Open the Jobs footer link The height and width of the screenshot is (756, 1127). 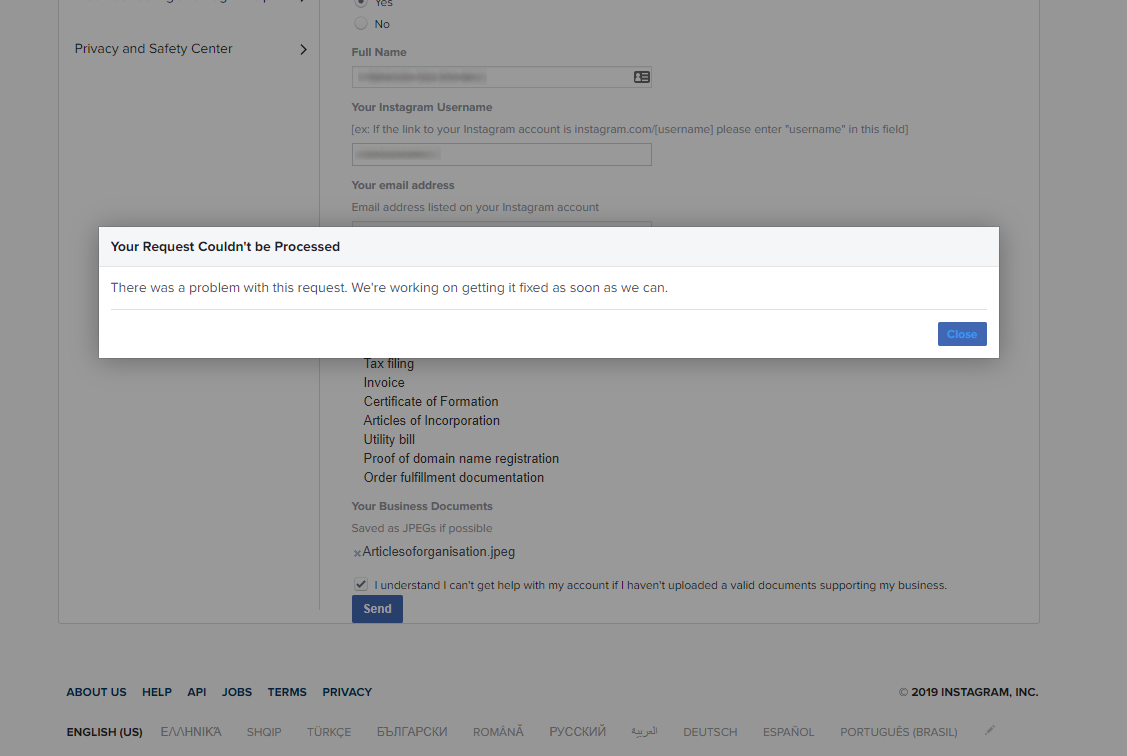[x=236, y=692]
